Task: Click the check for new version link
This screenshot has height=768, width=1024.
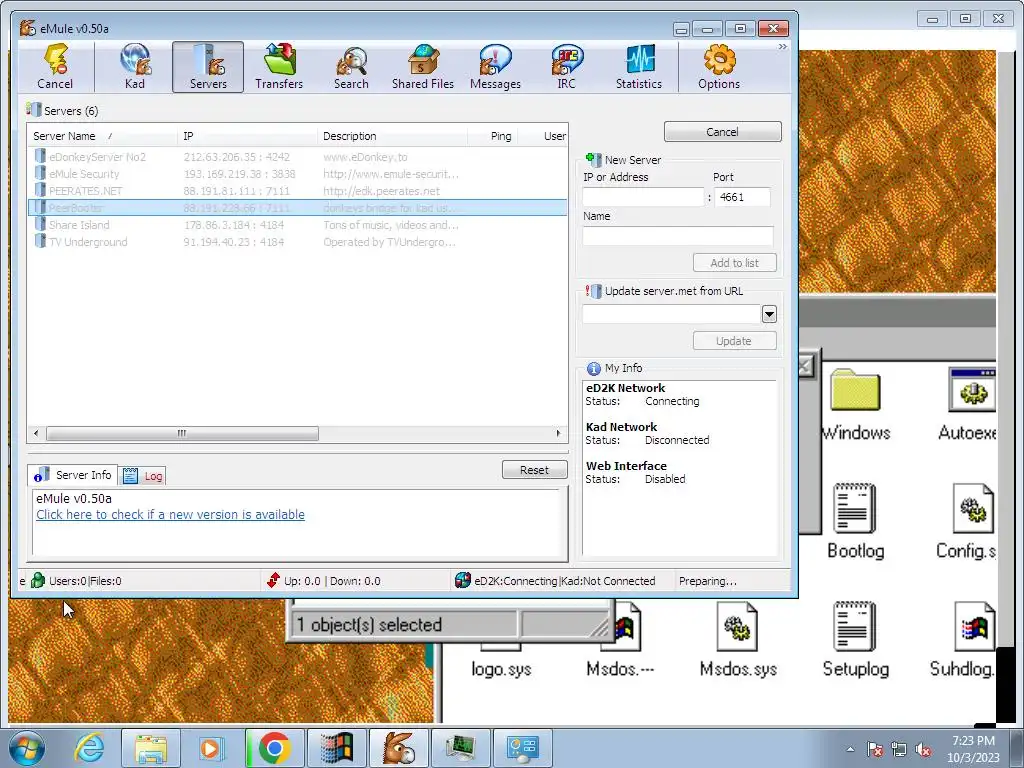Action: tap(170, 515)
